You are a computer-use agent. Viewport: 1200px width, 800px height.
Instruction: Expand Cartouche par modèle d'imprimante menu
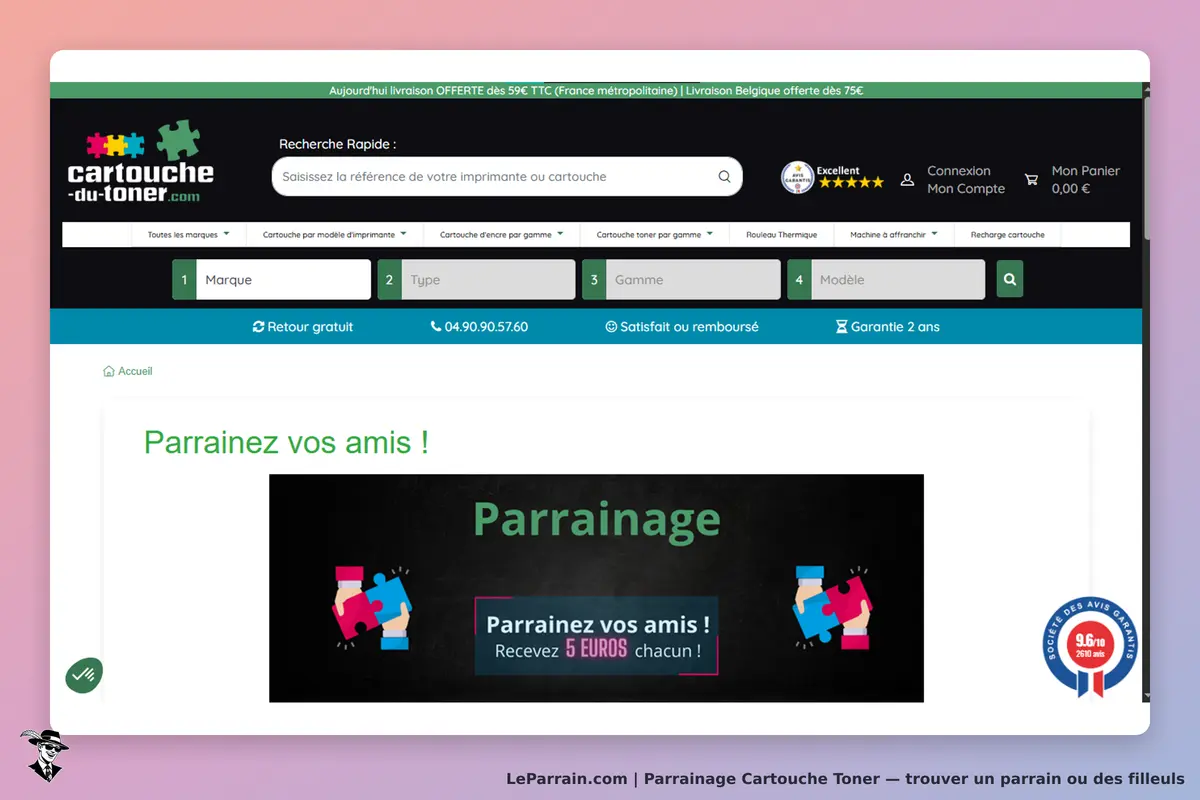tap(335, 235)
